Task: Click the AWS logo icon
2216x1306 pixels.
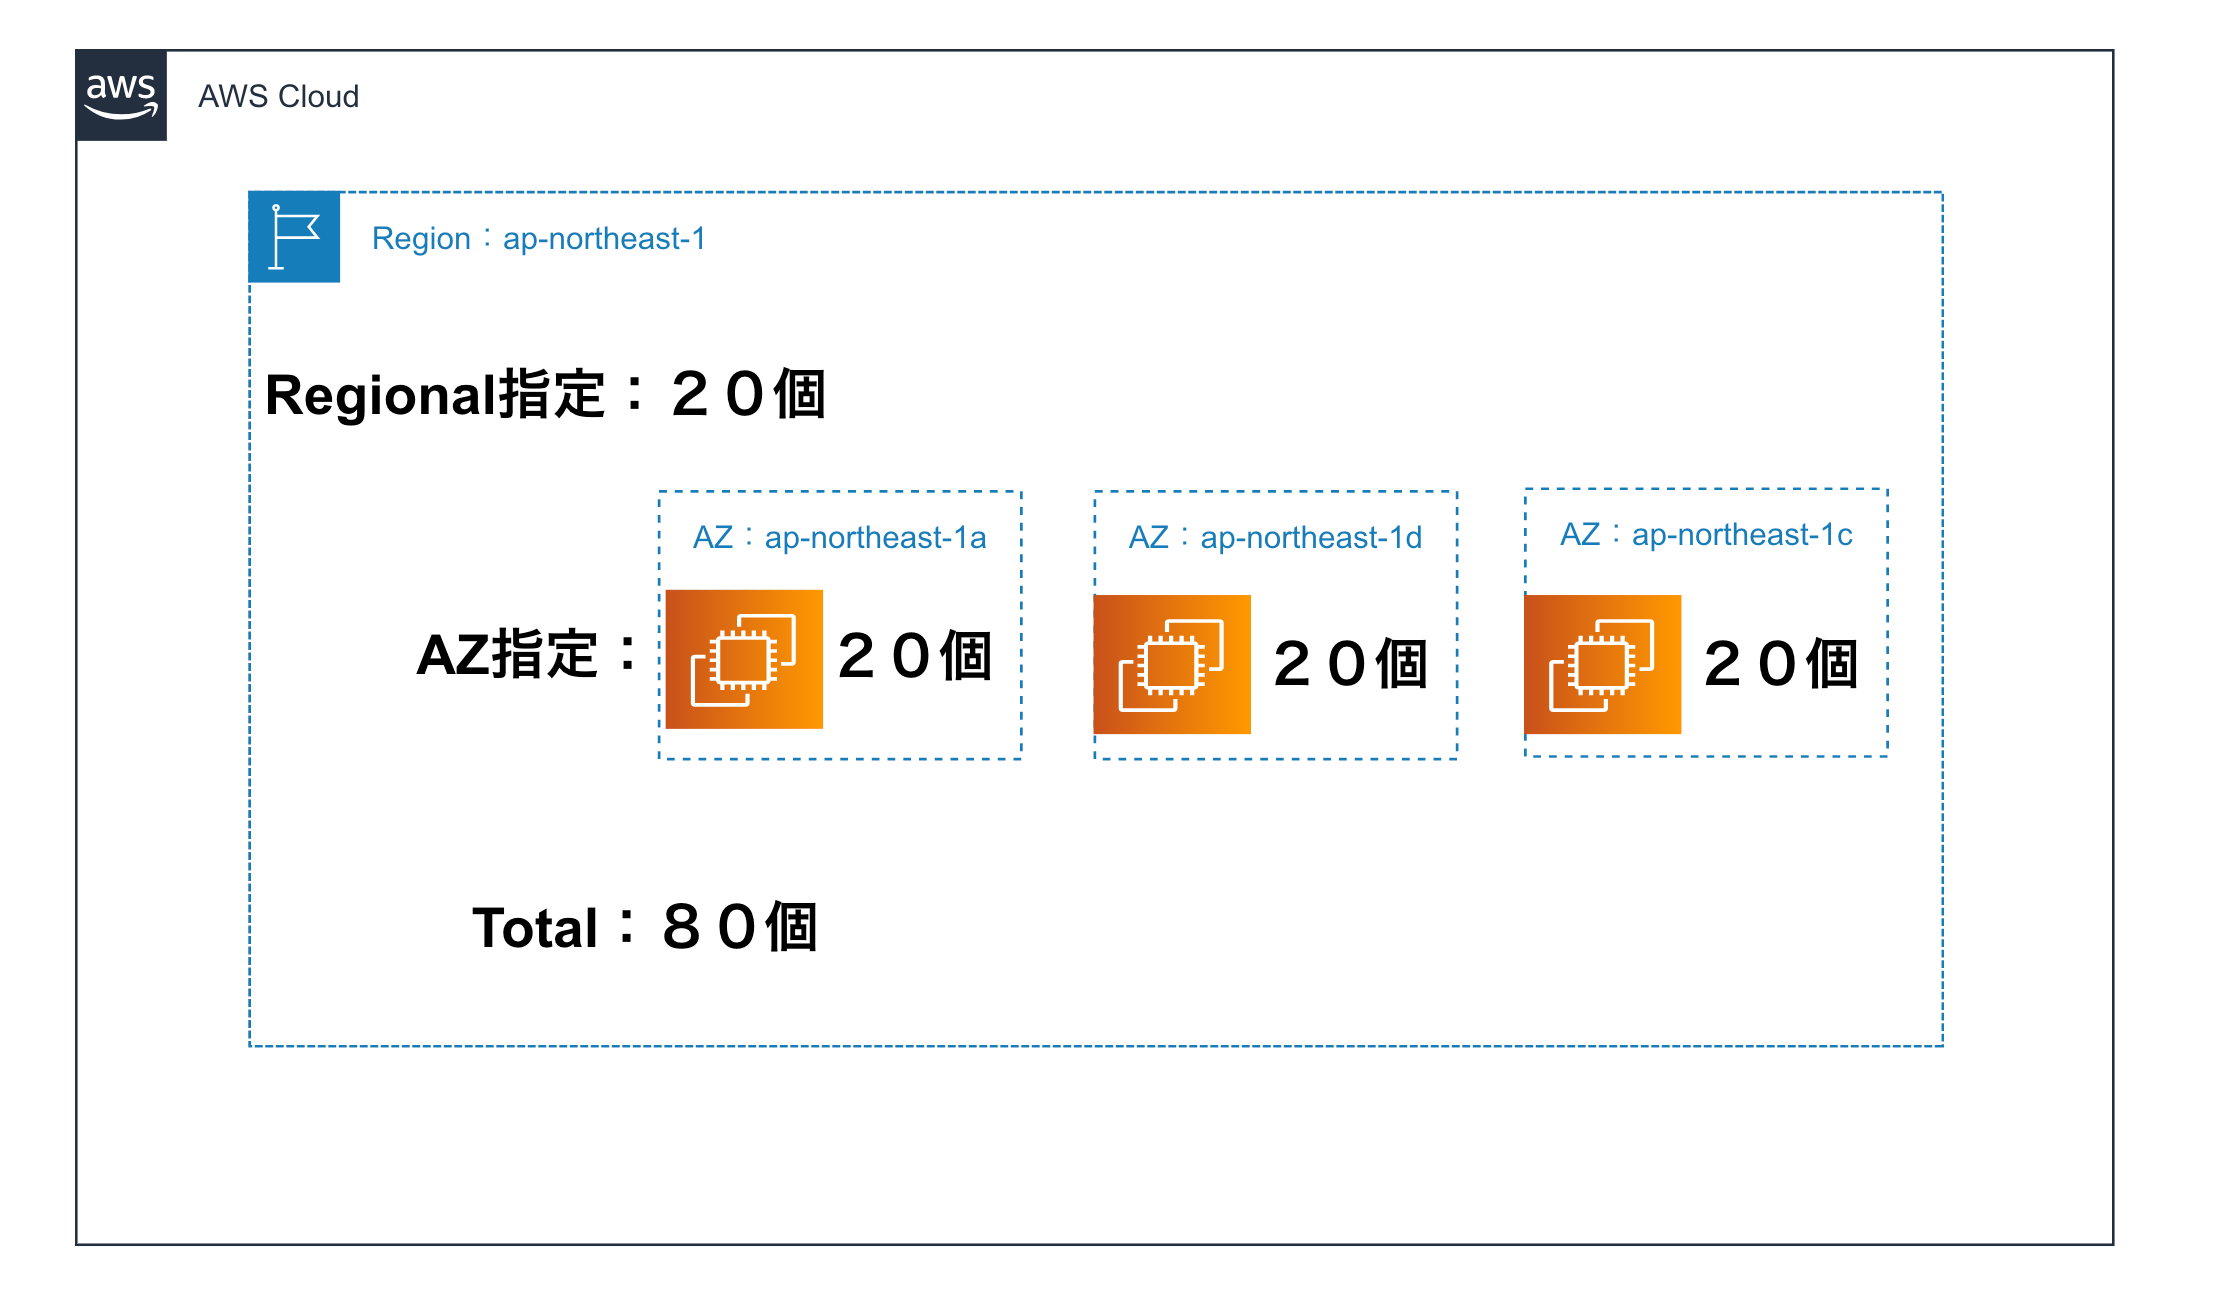Action: pyautogui.click(x=121, y=96)
